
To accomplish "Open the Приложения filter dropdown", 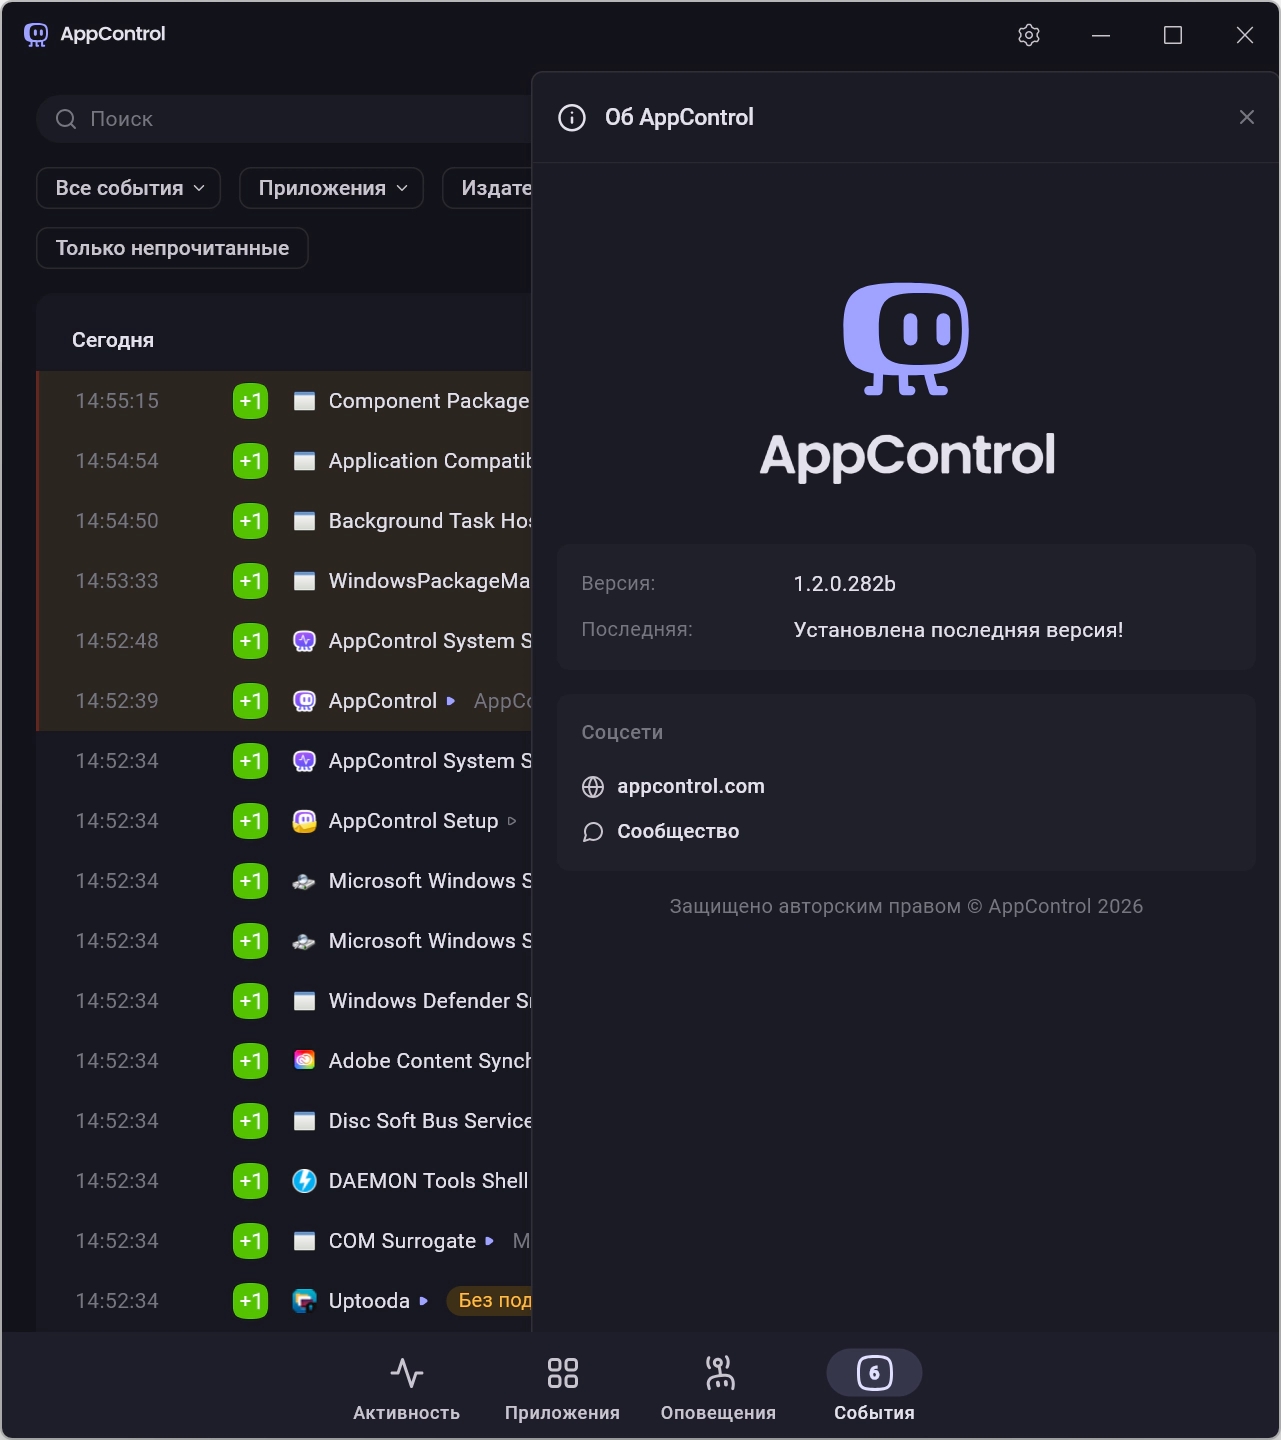I will click(x=332, y=188).
